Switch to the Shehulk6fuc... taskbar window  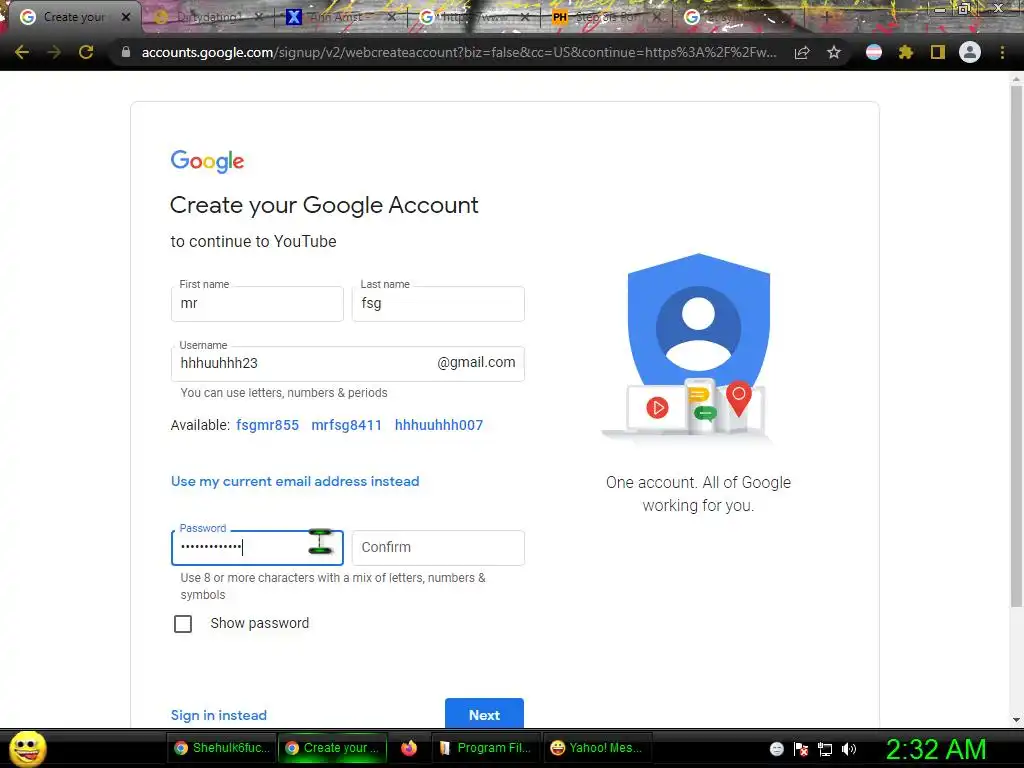click(222, 748)
